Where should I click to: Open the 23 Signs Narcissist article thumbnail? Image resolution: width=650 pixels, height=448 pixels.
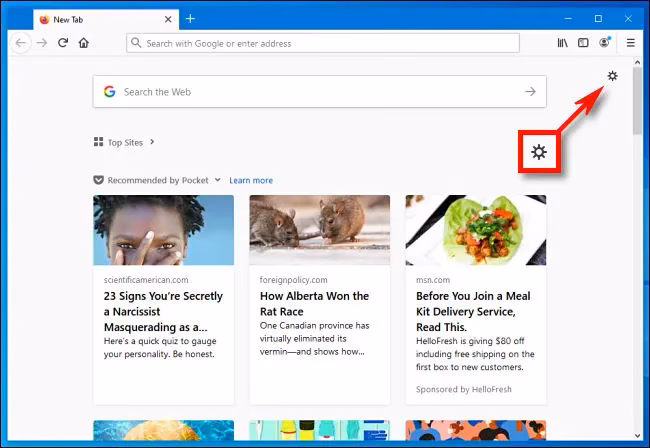163,230
